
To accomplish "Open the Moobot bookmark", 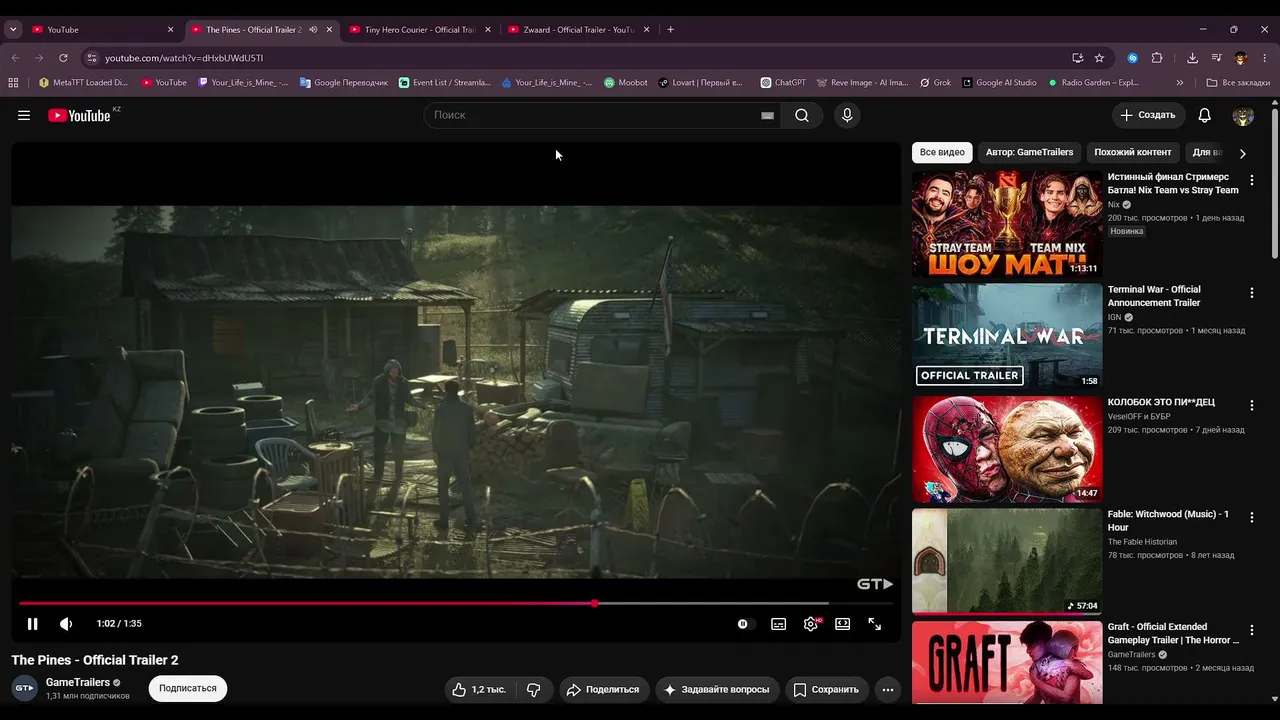I will click(626, 83).
